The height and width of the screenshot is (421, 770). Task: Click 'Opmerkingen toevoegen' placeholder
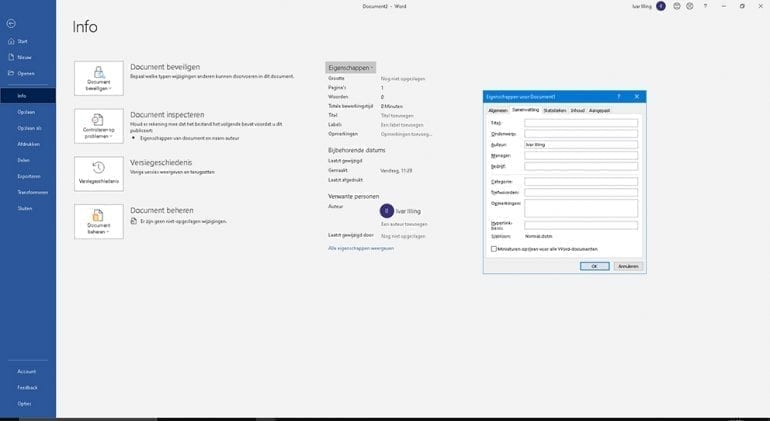tap(407, 134)
